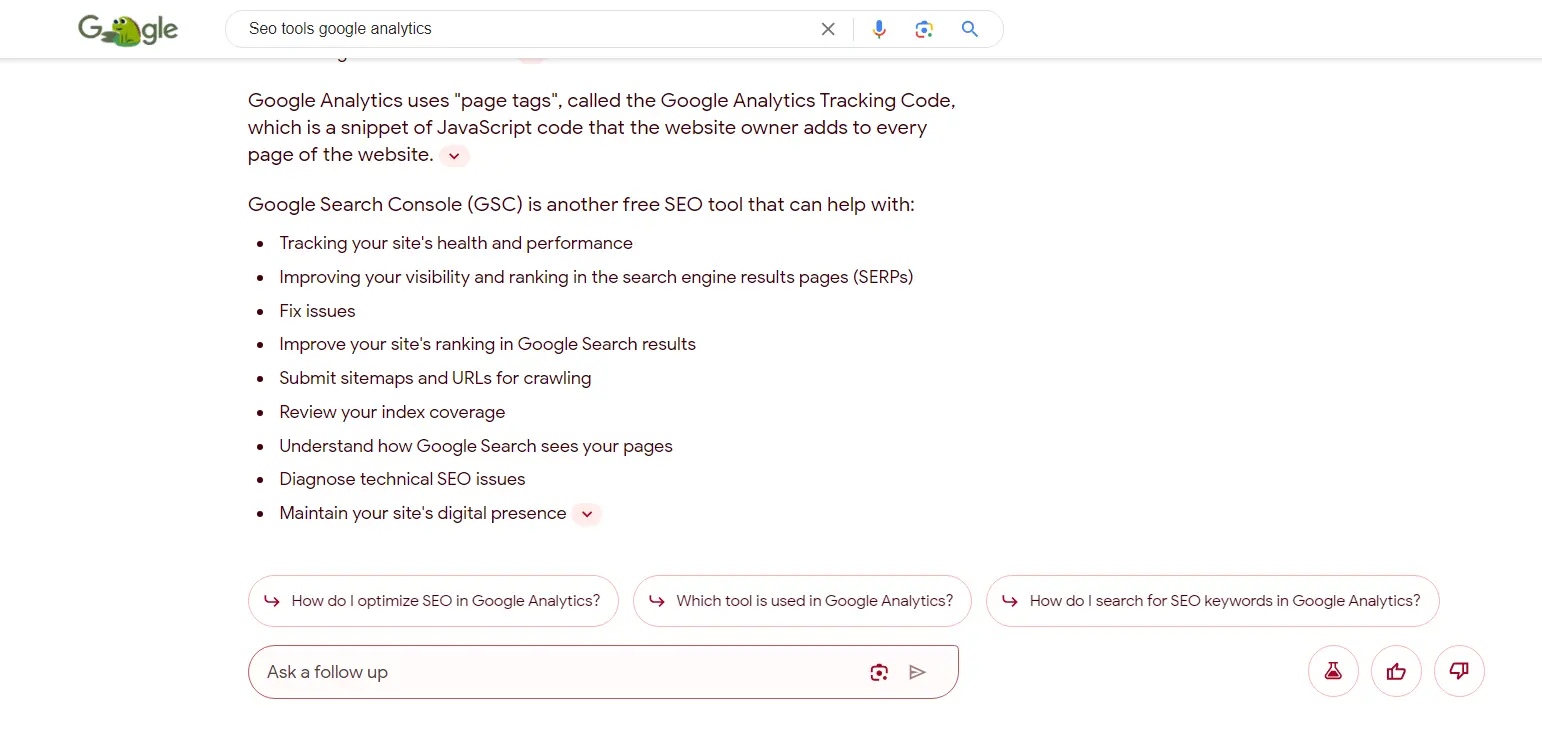
Task: Expand chevron after 'digital presence'
Action: [587, 514]
